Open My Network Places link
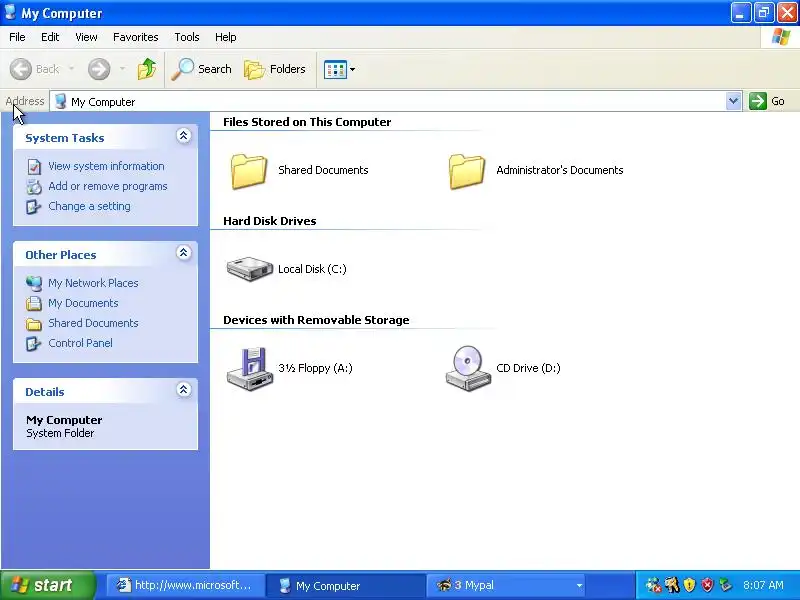 click(x=93, y=283)
